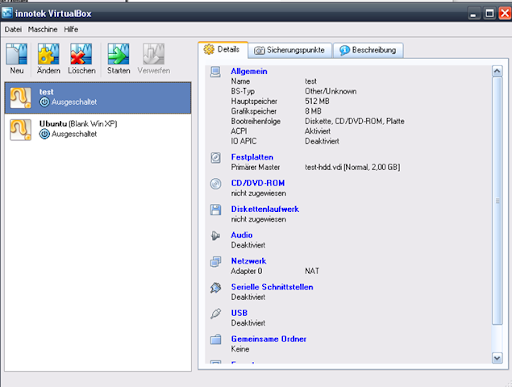Screen dimensions: 512x387
Task: Open the CD/DVD-ROM settings link
Action: pyautogui.click(x=258, y=183)
